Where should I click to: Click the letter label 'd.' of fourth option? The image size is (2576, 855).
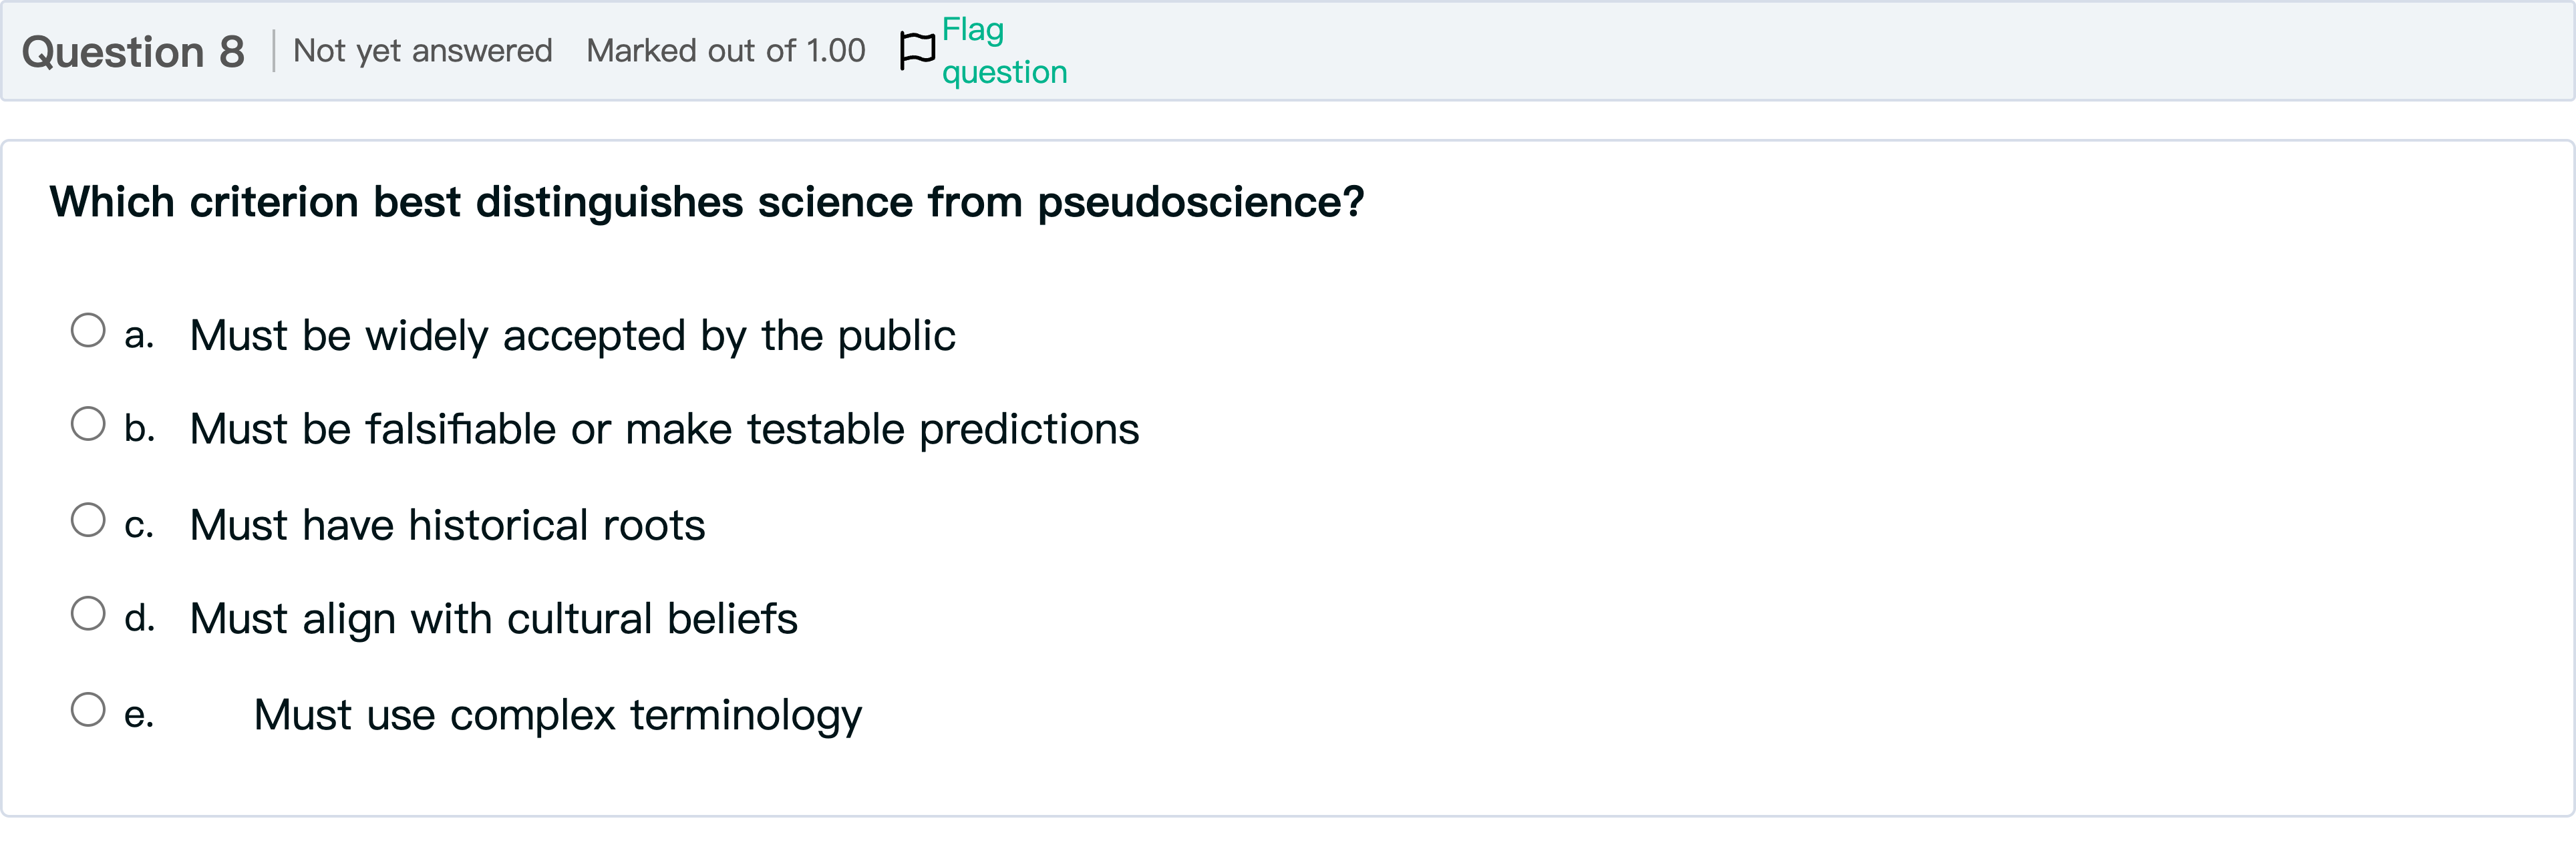(139, 619)
